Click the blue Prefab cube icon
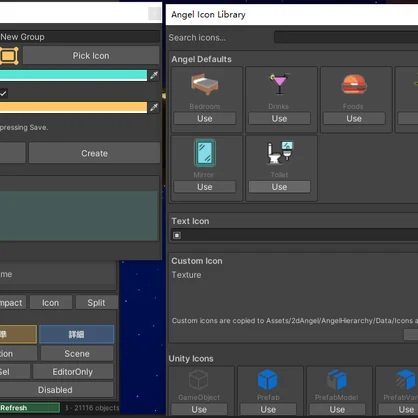The height and width of the screenshot is (418, 418). pos(268,380)
